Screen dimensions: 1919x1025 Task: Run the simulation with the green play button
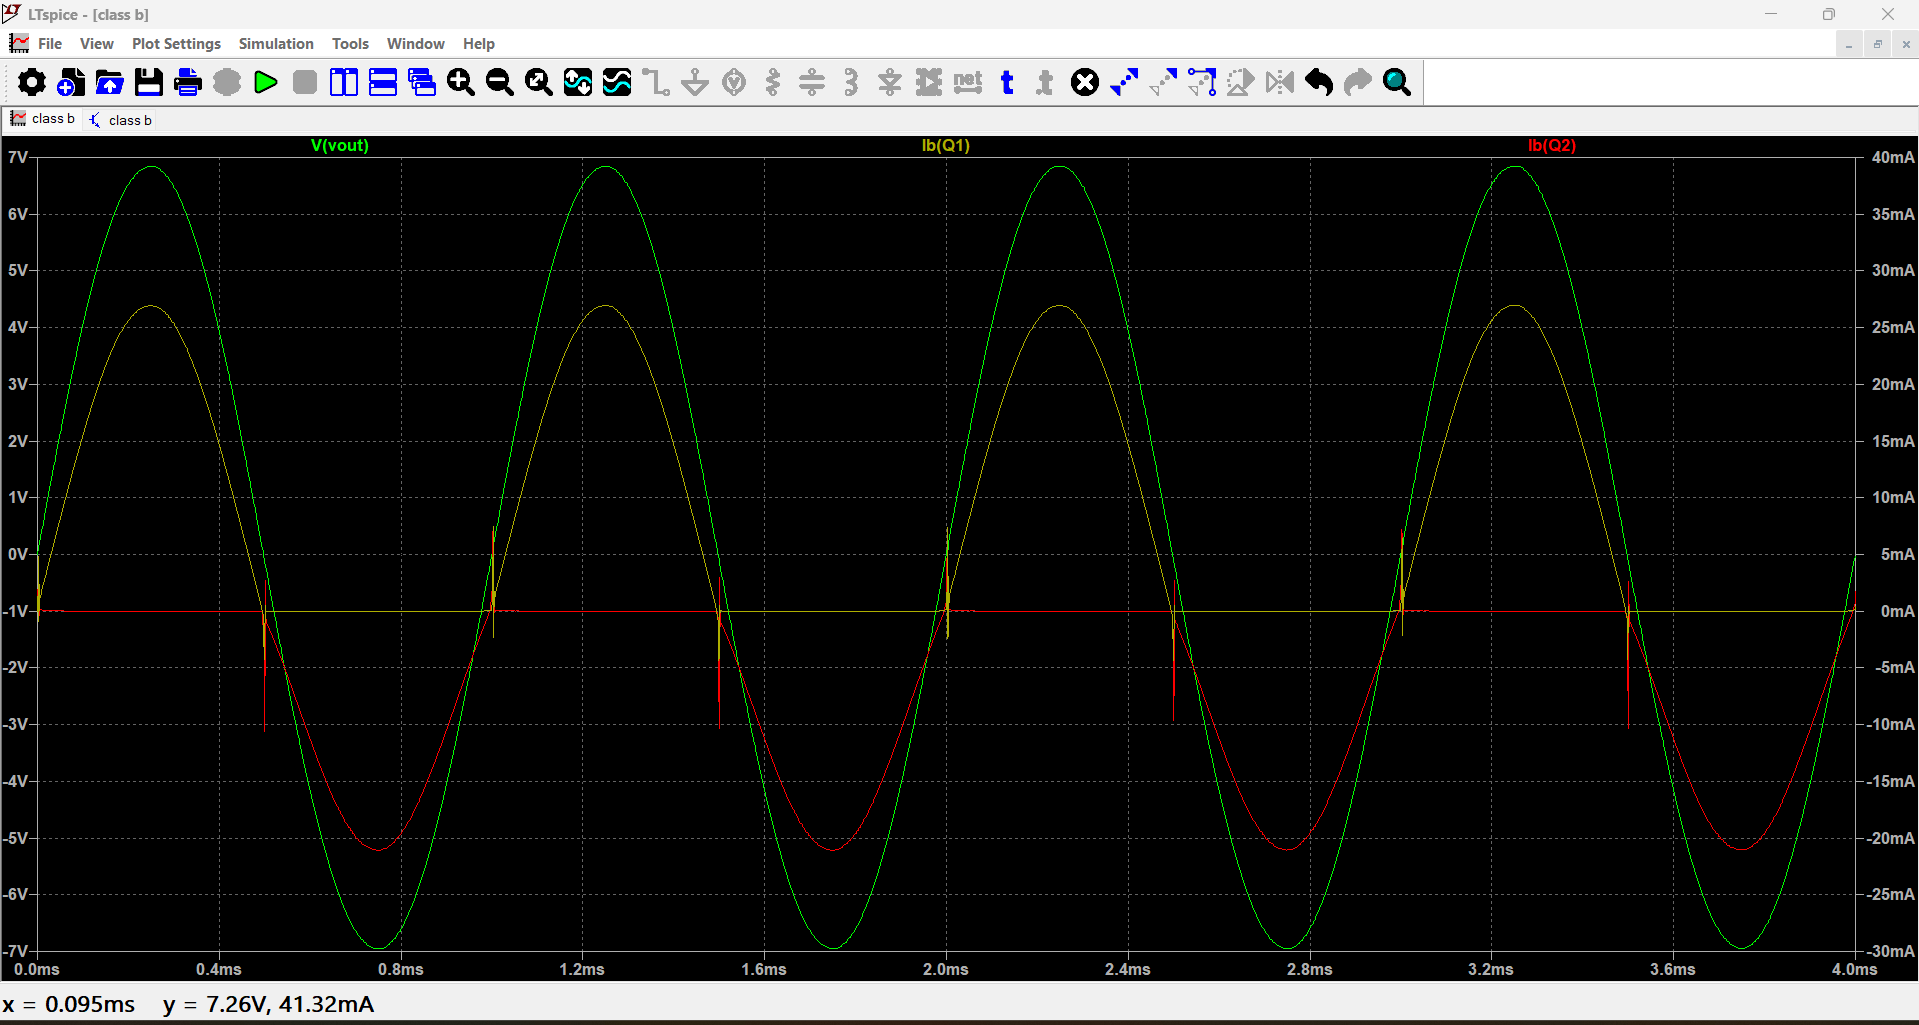(266, 82)
